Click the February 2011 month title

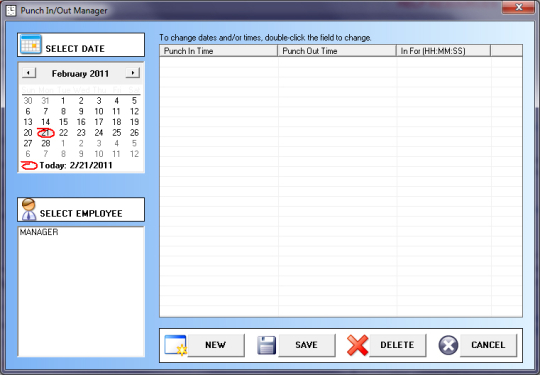coord(80,73)
